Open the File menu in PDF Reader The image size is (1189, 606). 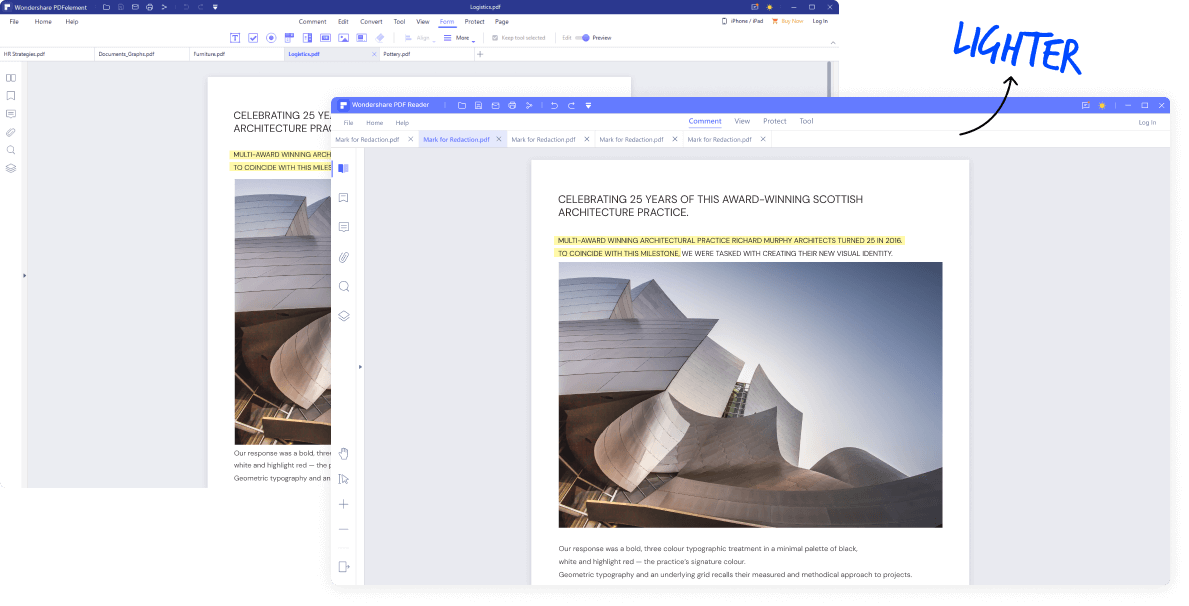point(348,123)
